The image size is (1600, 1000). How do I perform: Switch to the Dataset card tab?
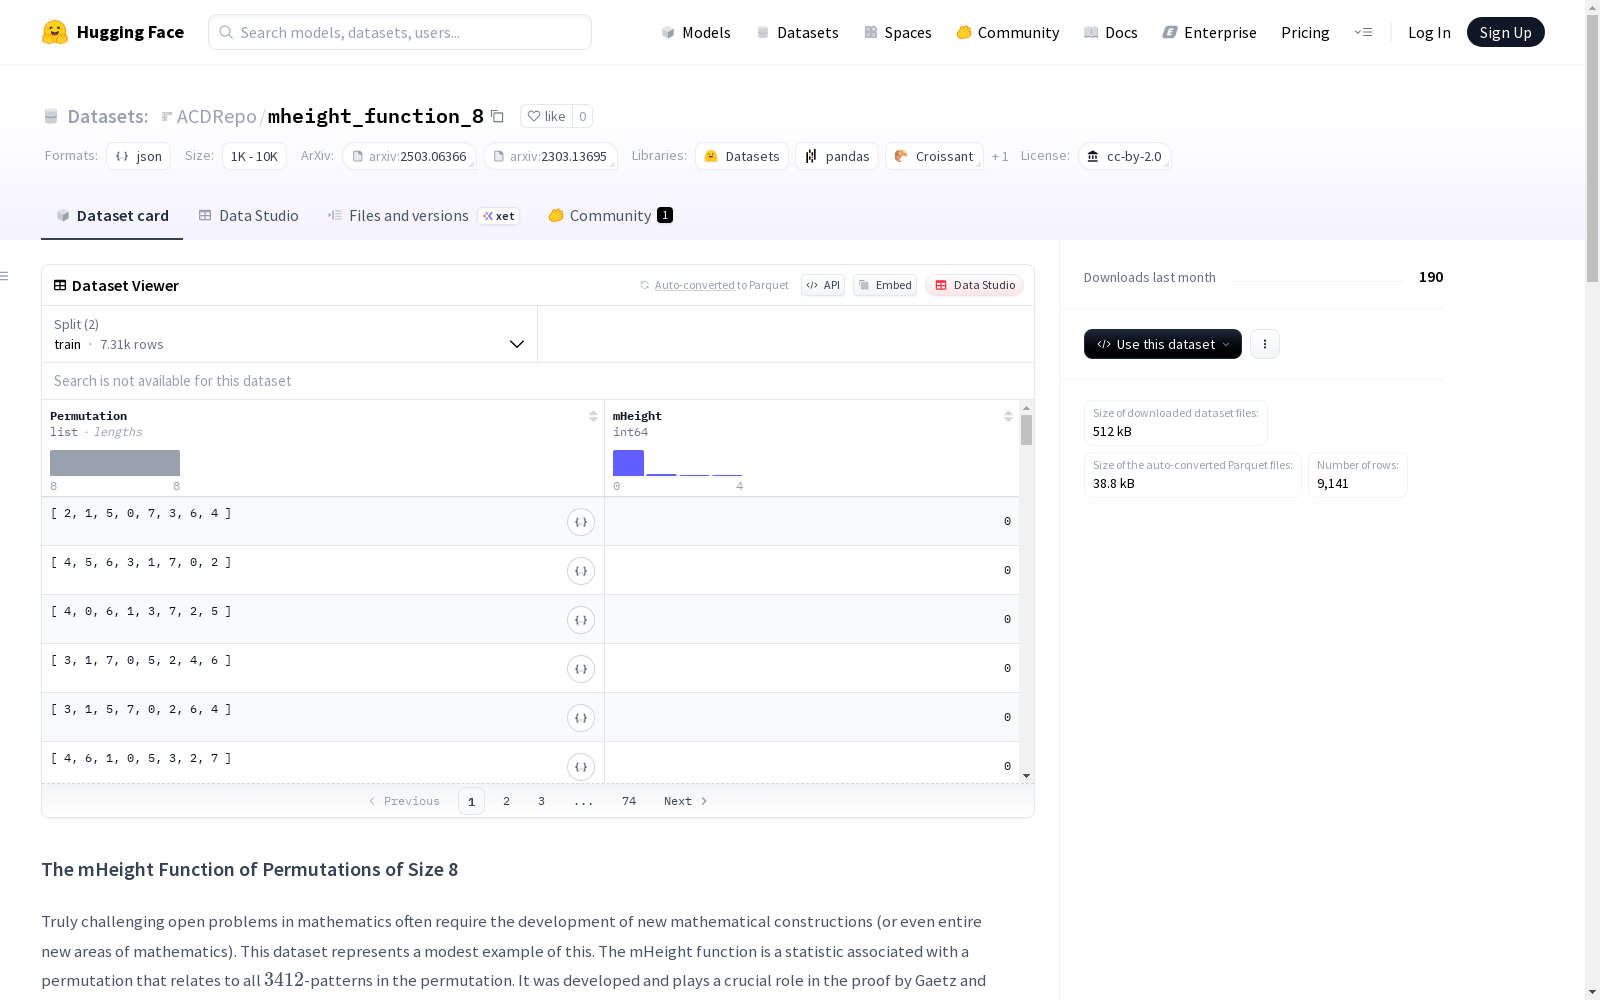pos(112,215)
